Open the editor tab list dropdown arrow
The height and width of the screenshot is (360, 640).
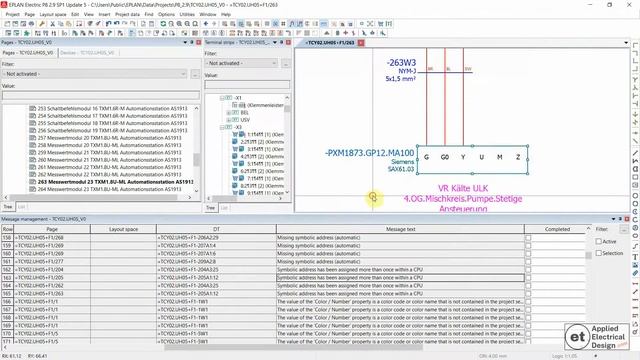(x=626, y=42)
